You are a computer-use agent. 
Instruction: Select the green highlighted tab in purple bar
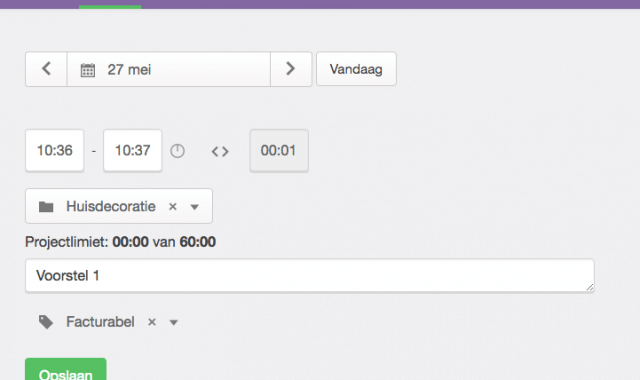(x=110, y=7)
